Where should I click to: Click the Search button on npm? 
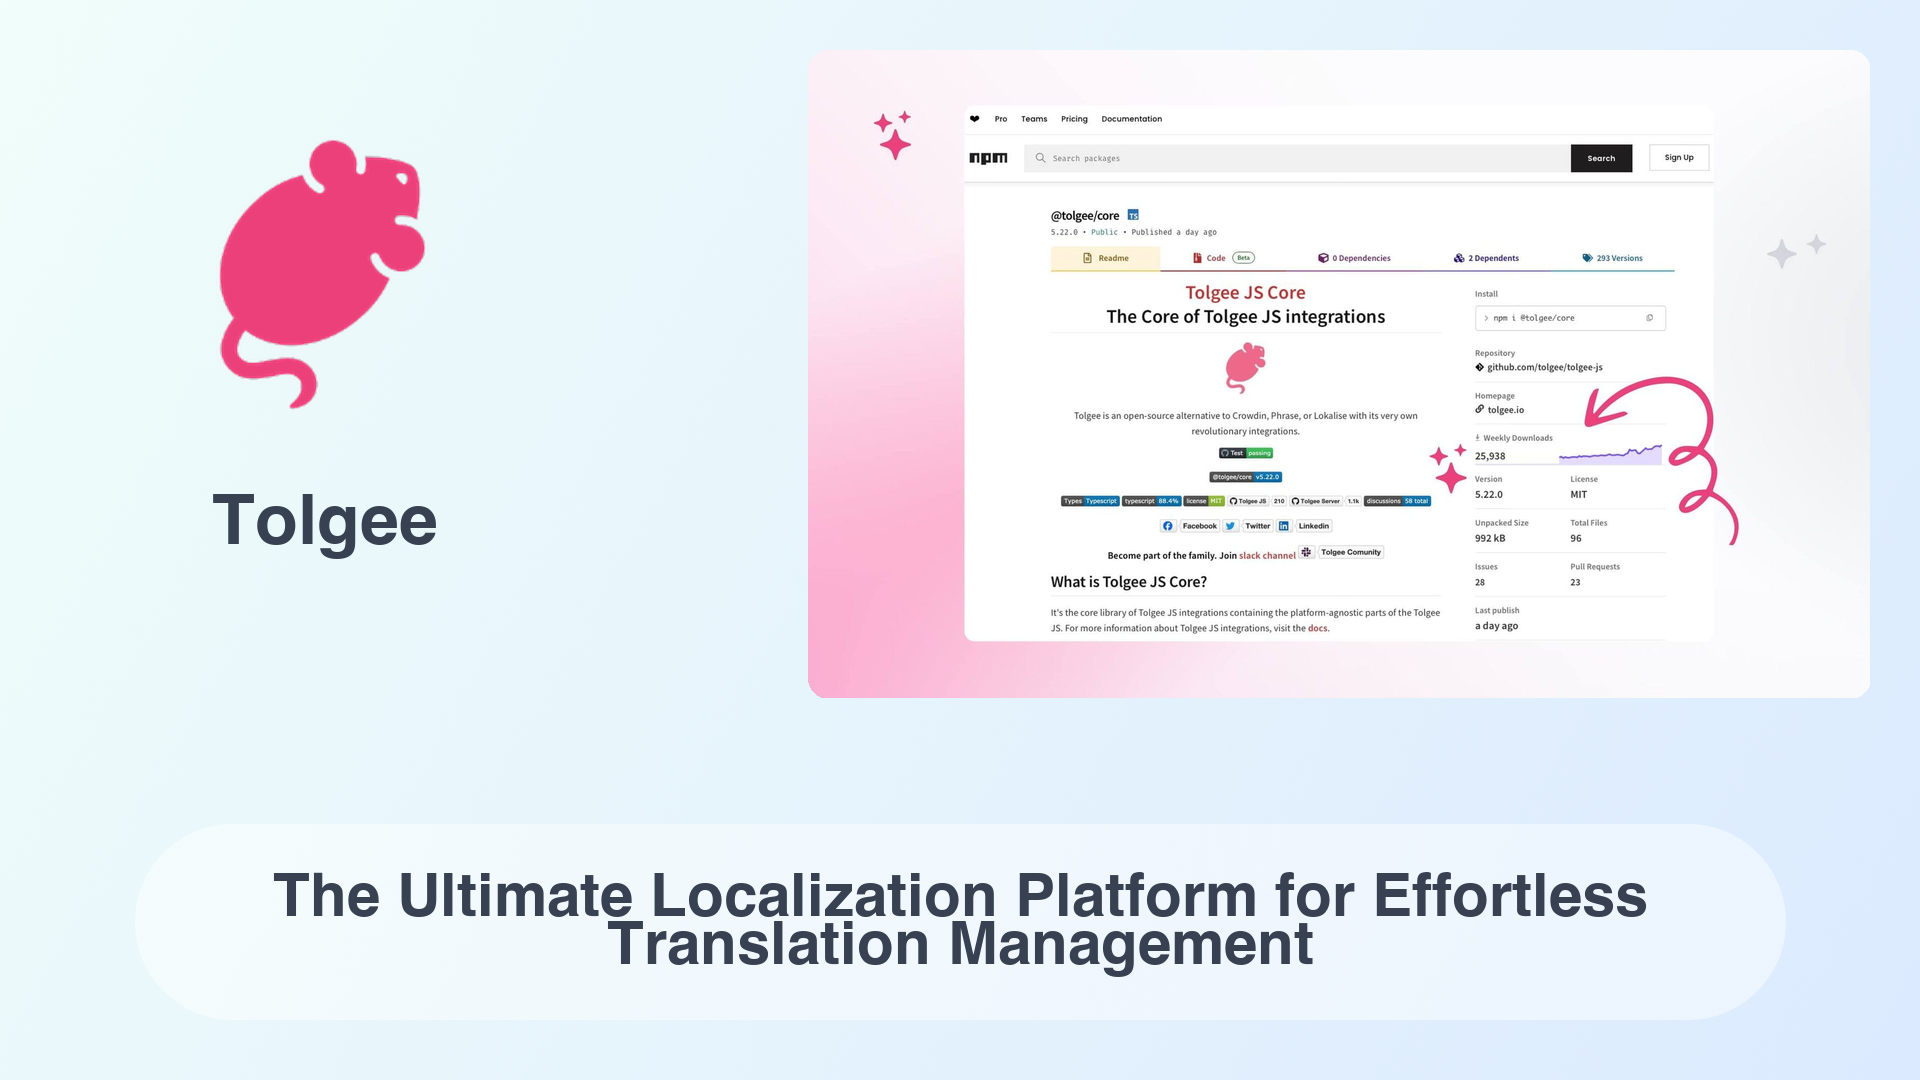1602,157
